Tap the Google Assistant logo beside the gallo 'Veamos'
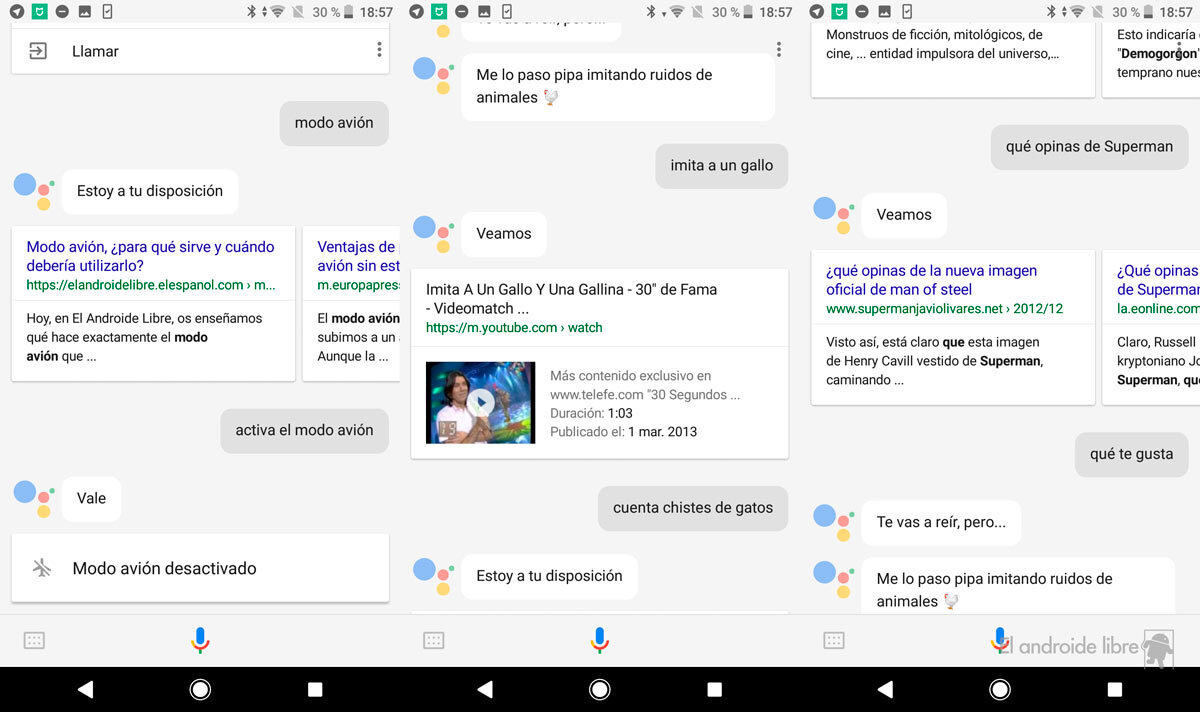This screenshot has height=712, width=1200. [432, 233]
